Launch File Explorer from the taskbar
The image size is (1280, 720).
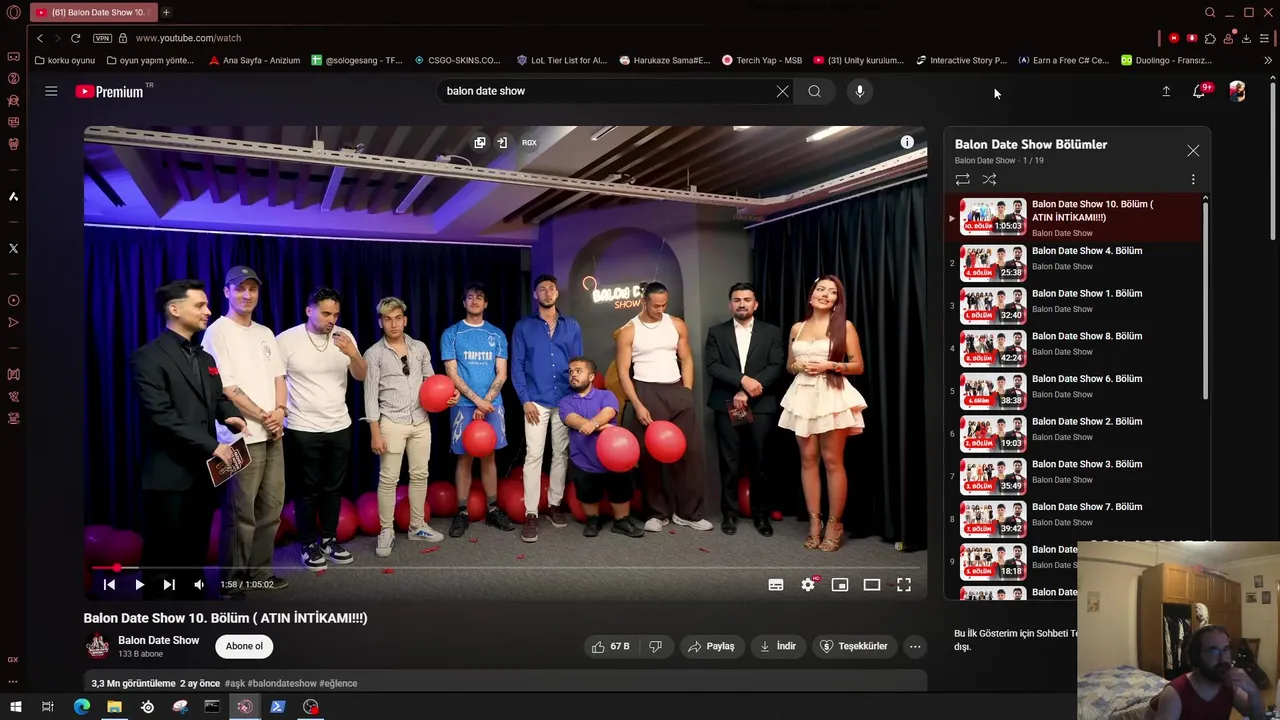114,707
